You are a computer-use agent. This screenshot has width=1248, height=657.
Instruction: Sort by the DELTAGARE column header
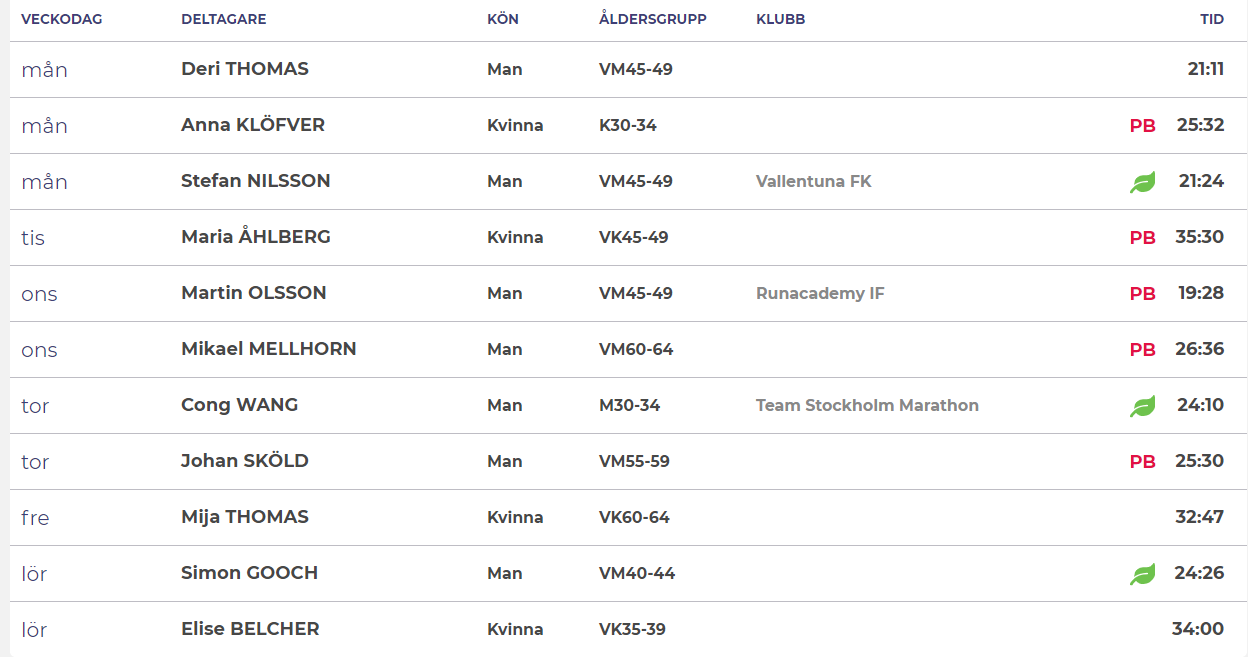[x=224, y=19]
